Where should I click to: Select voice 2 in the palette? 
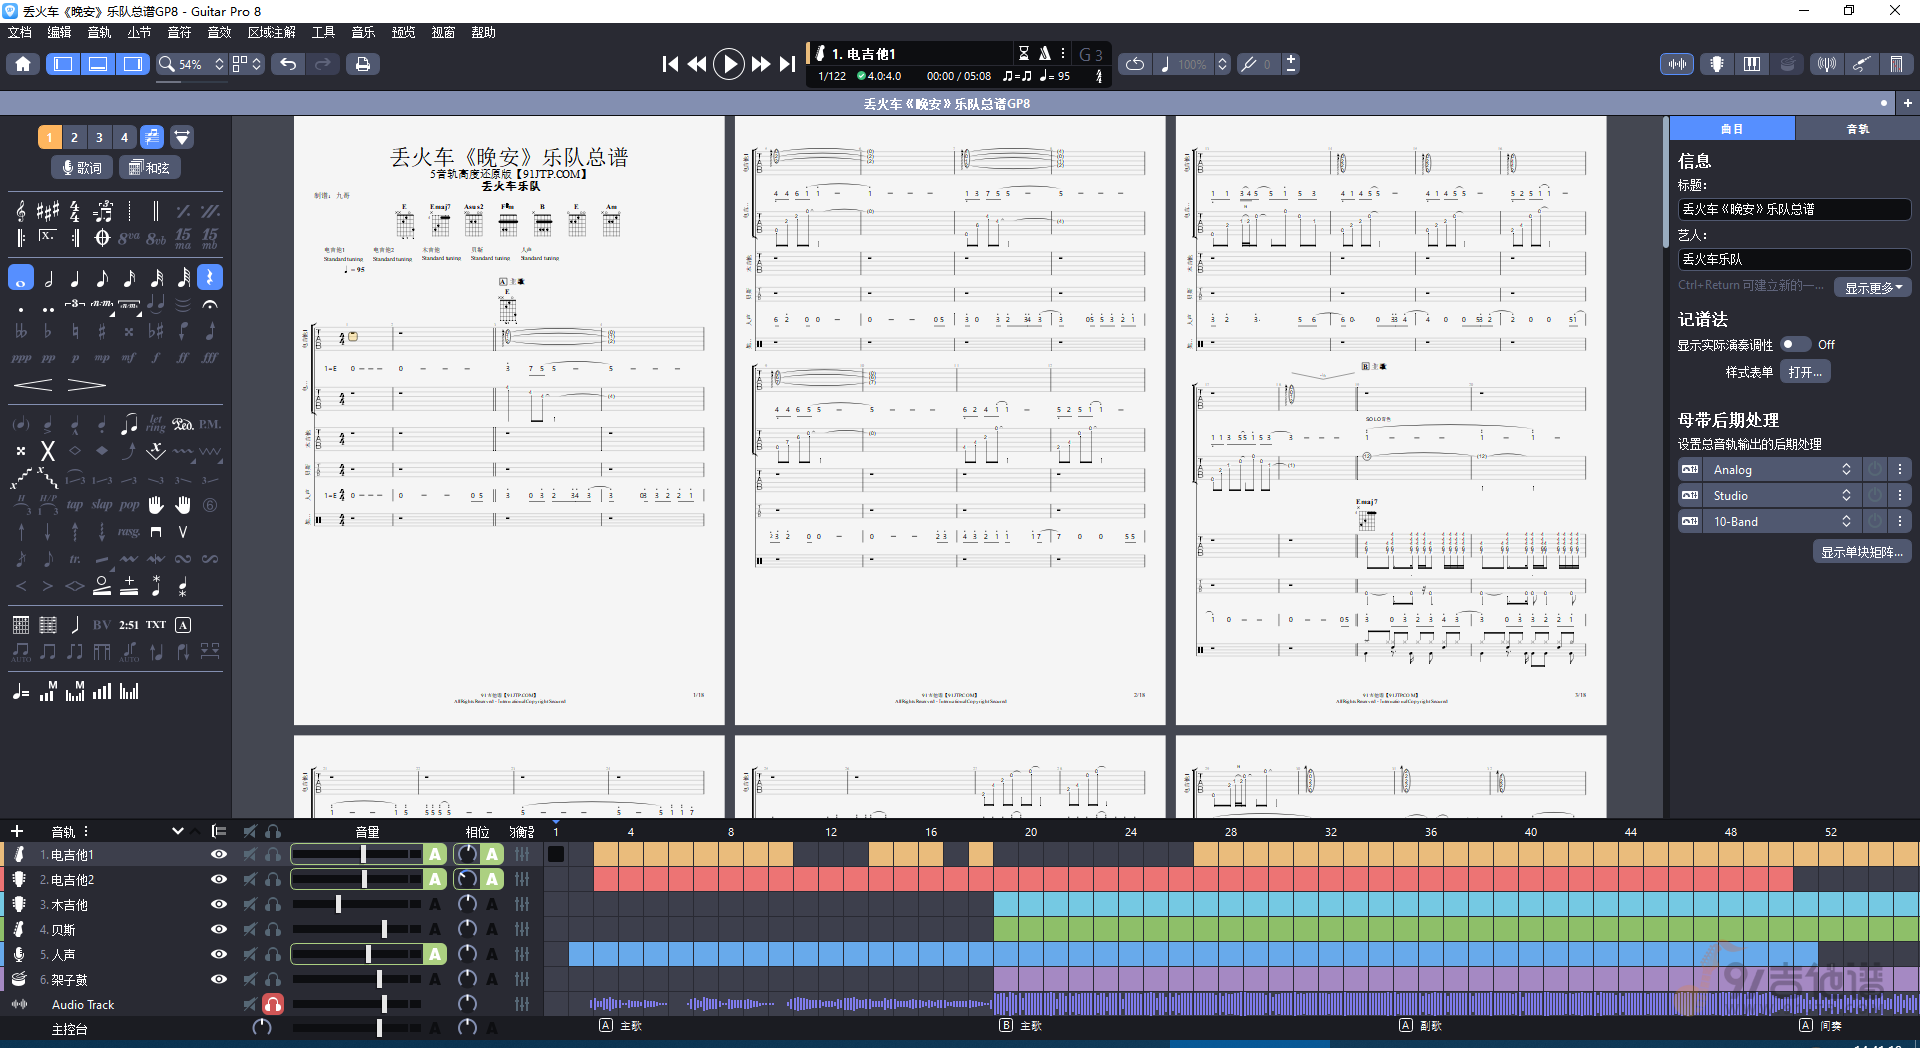(74, 137)
